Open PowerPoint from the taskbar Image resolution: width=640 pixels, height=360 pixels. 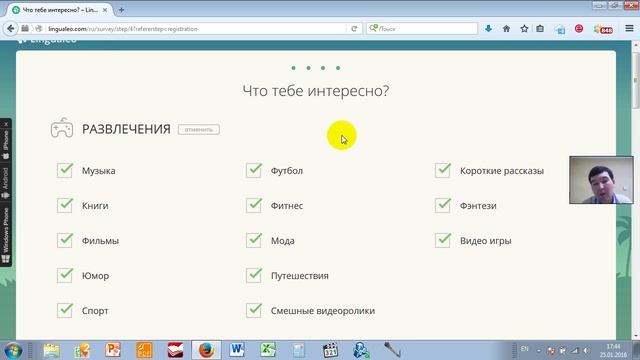point(113,351)
